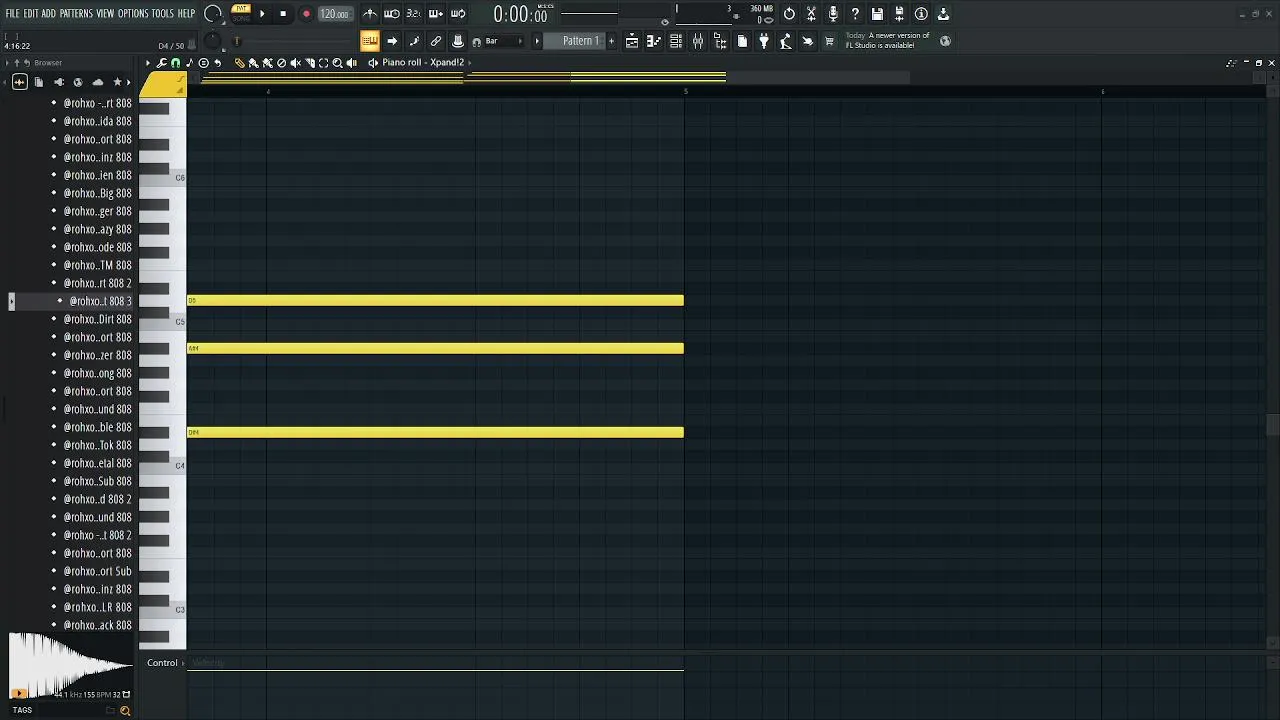Image resolution: width=1280 pixels, height=720 pixels.
Task: Open the cloud tab in Browser
Action: coord(97,82)
